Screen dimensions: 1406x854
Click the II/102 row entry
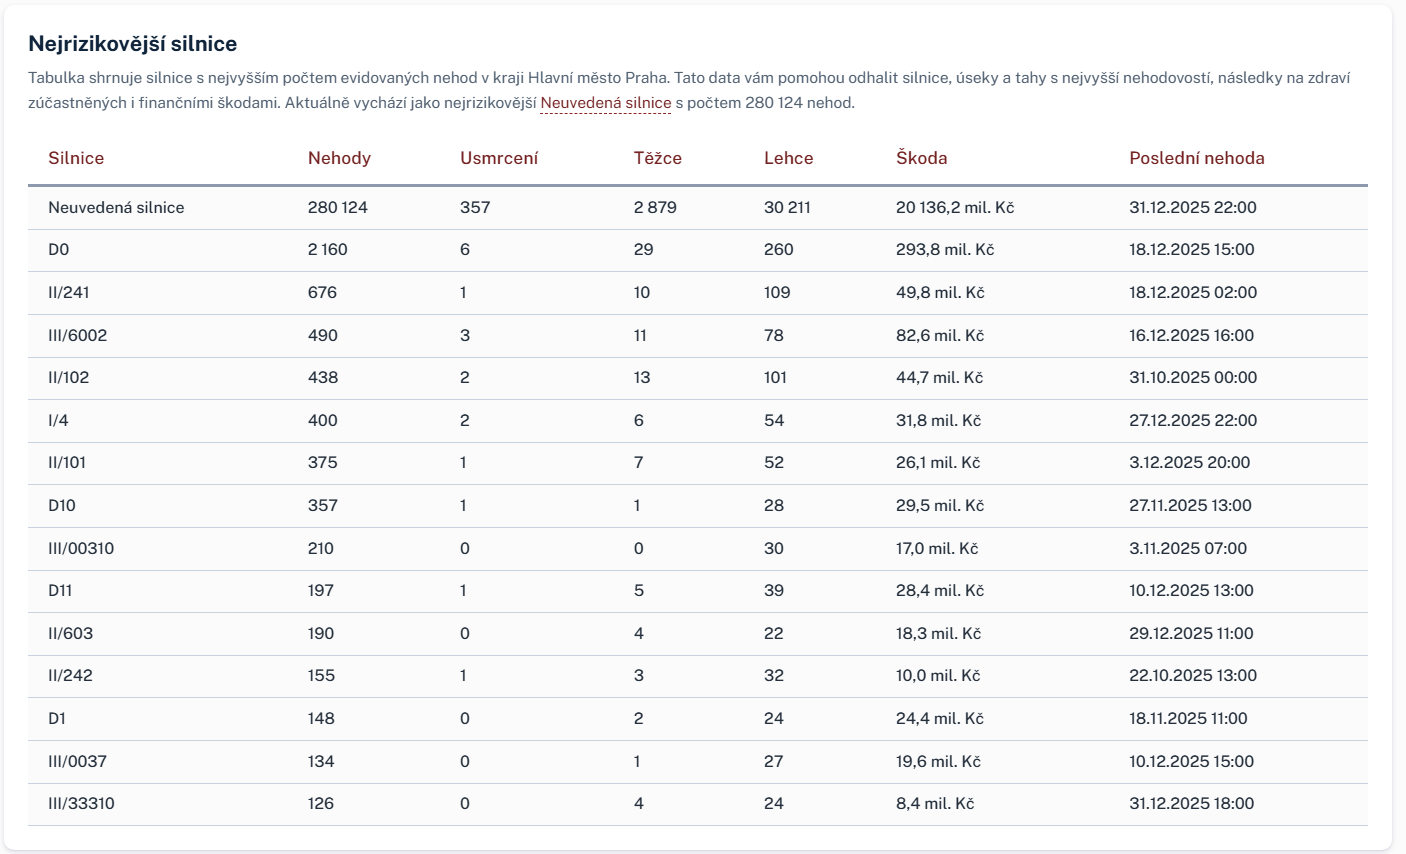click(698, 378)
